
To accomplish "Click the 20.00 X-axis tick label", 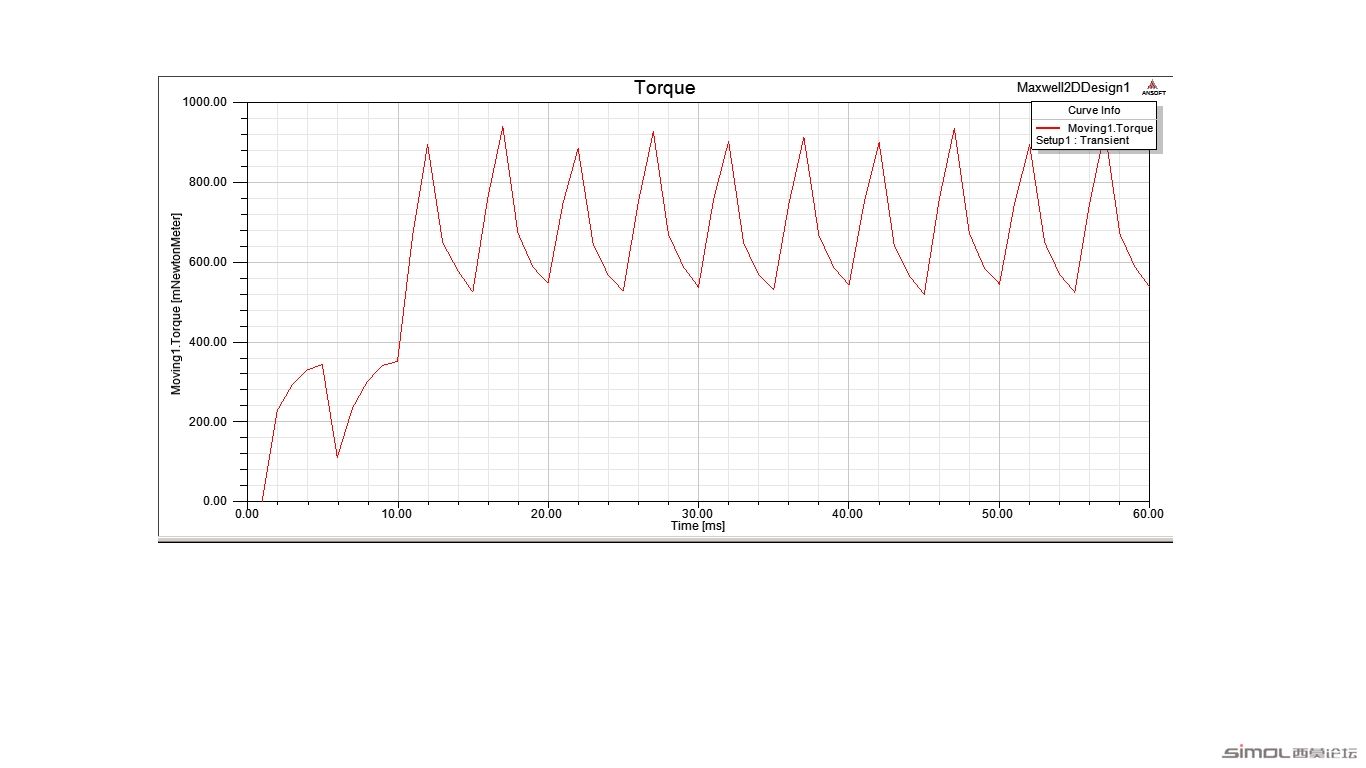I will point(547,513).
